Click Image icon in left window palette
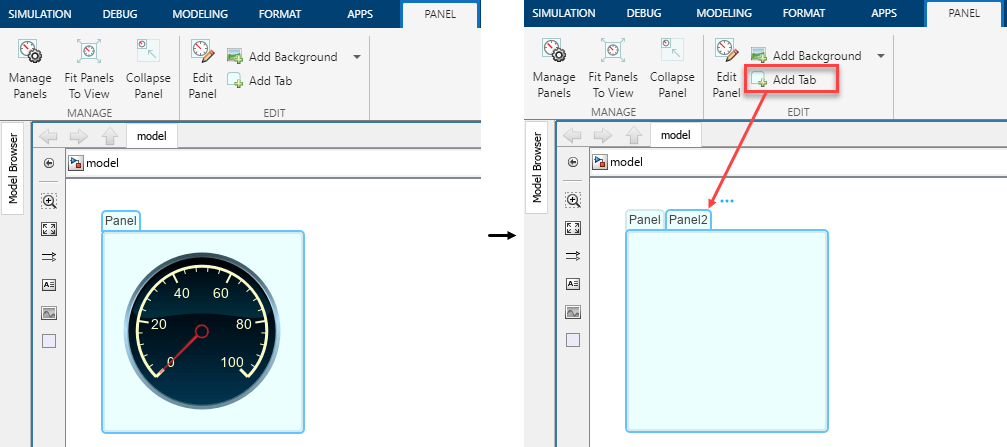 (x=49, y=313)
